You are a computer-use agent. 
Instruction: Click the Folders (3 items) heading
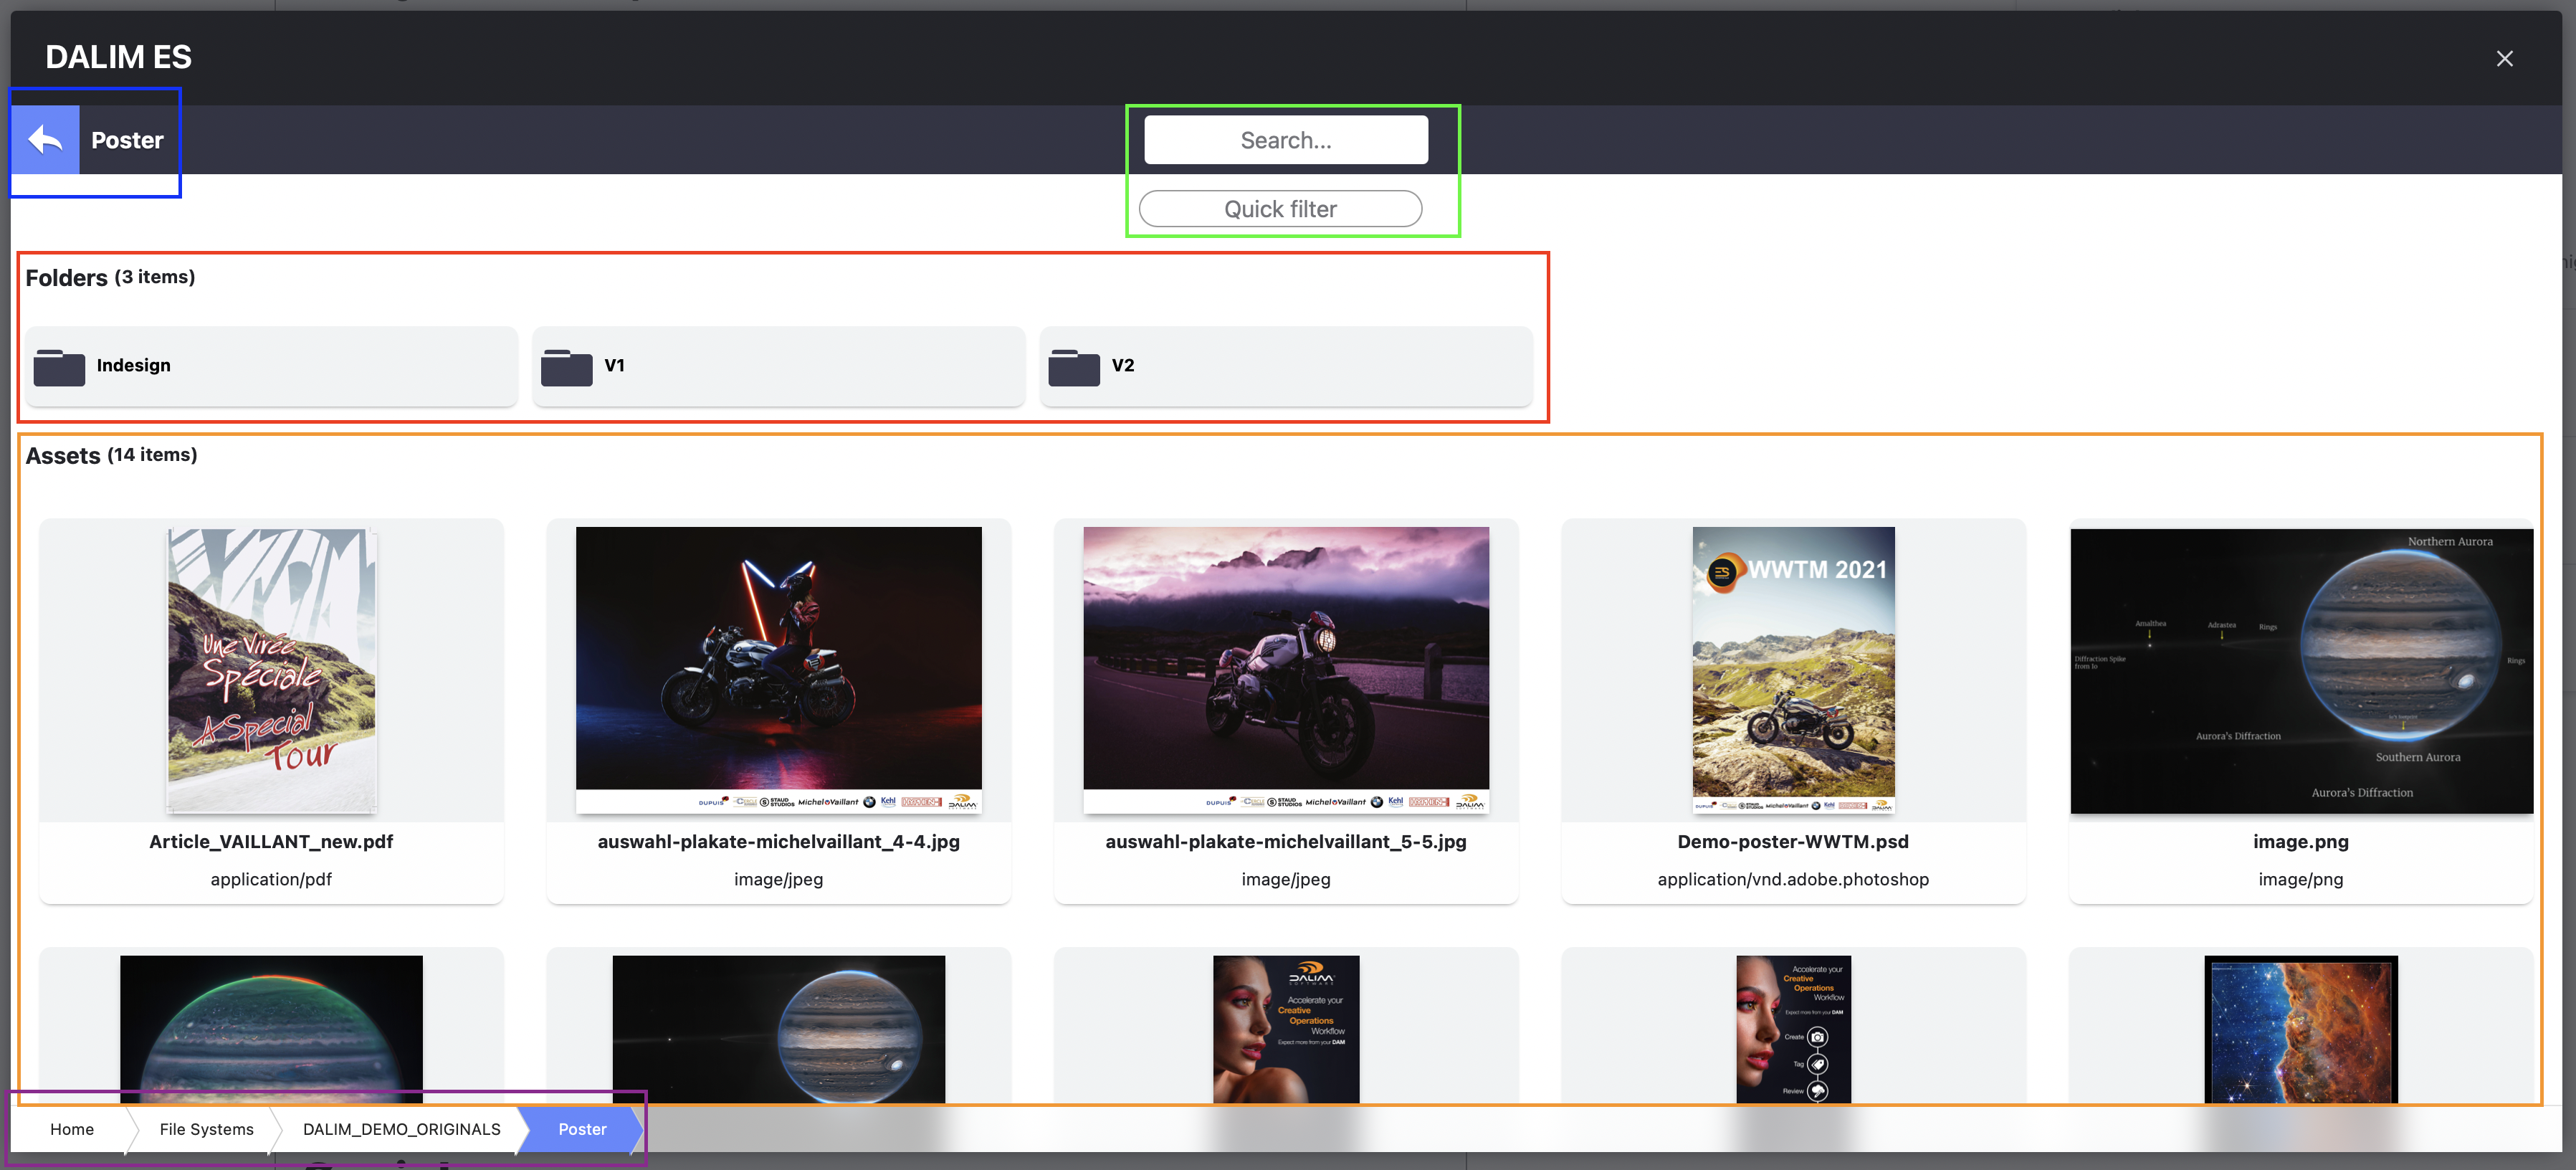pyautogui.click(x=110, y=278)
